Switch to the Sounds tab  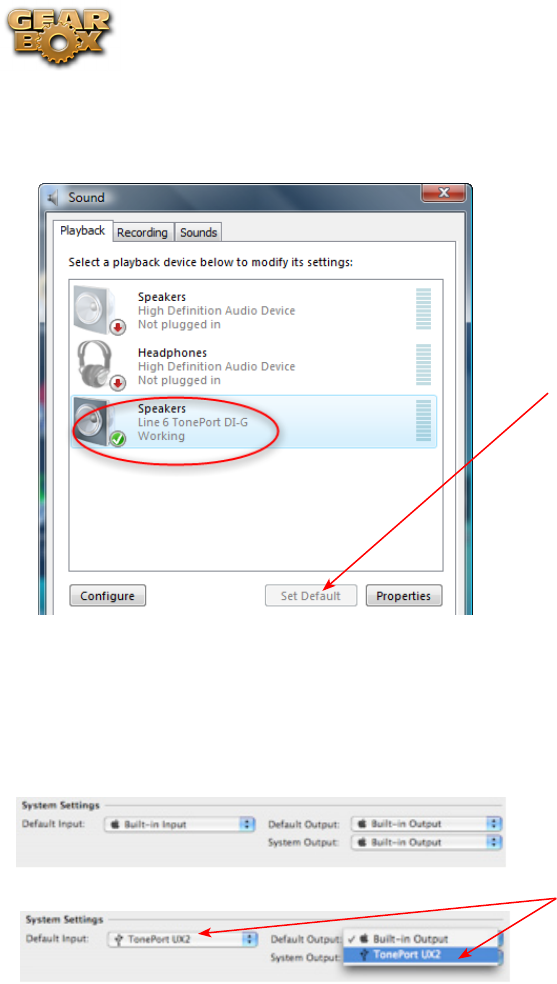[x=198, y=232]
